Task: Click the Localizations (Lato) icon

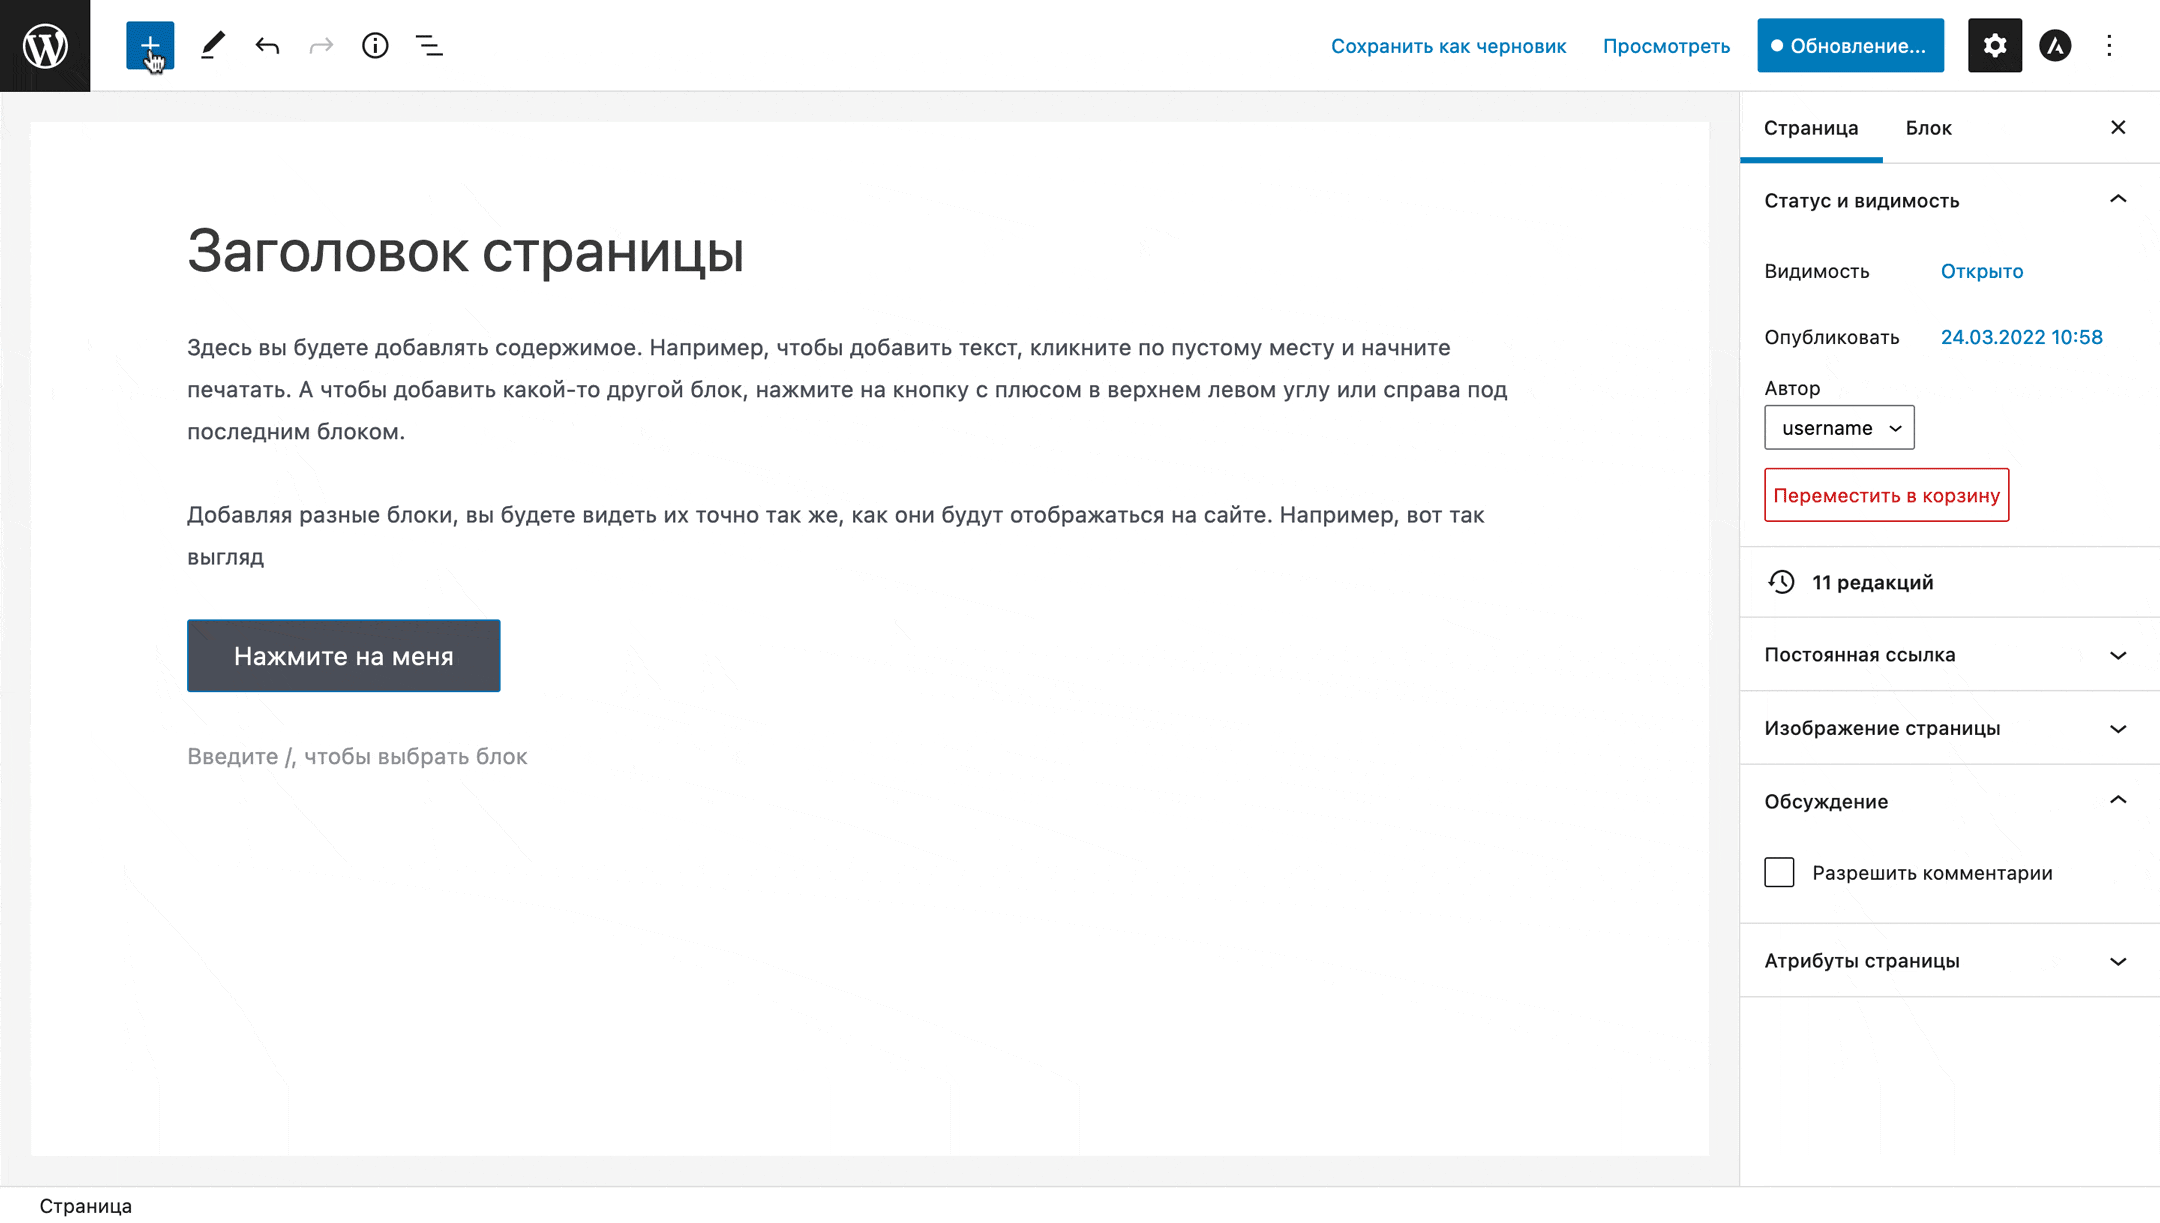Action: pyautogui.click(x=2055, y=45)
